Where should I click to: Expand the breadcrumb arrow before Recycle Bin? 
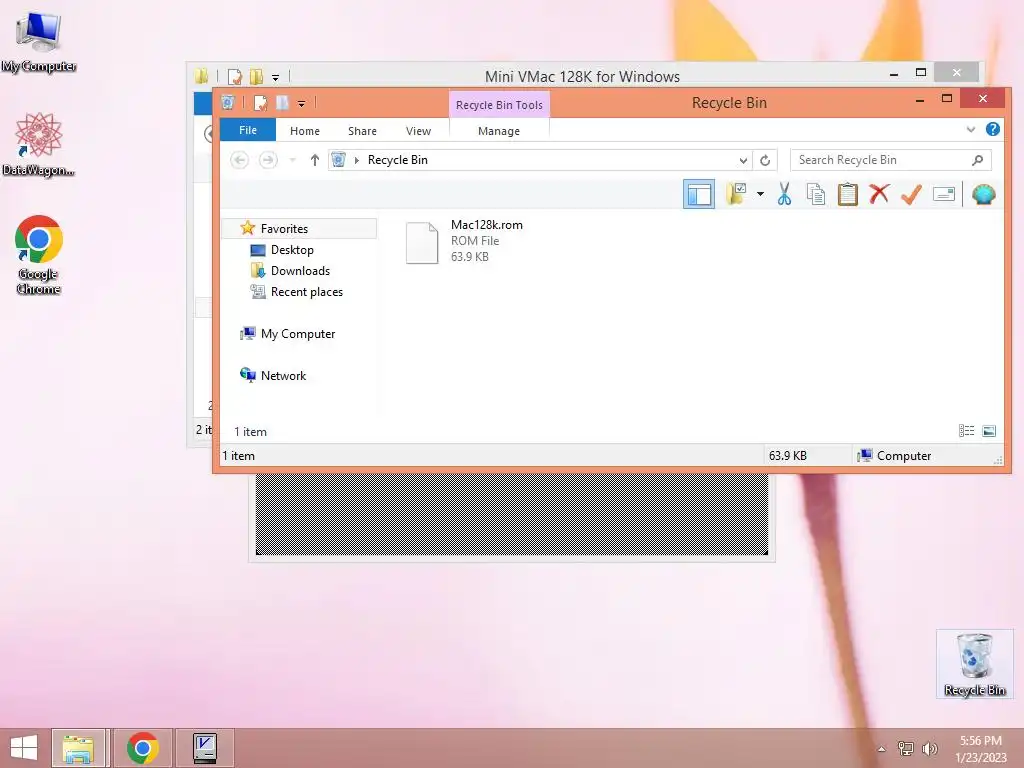357,160
